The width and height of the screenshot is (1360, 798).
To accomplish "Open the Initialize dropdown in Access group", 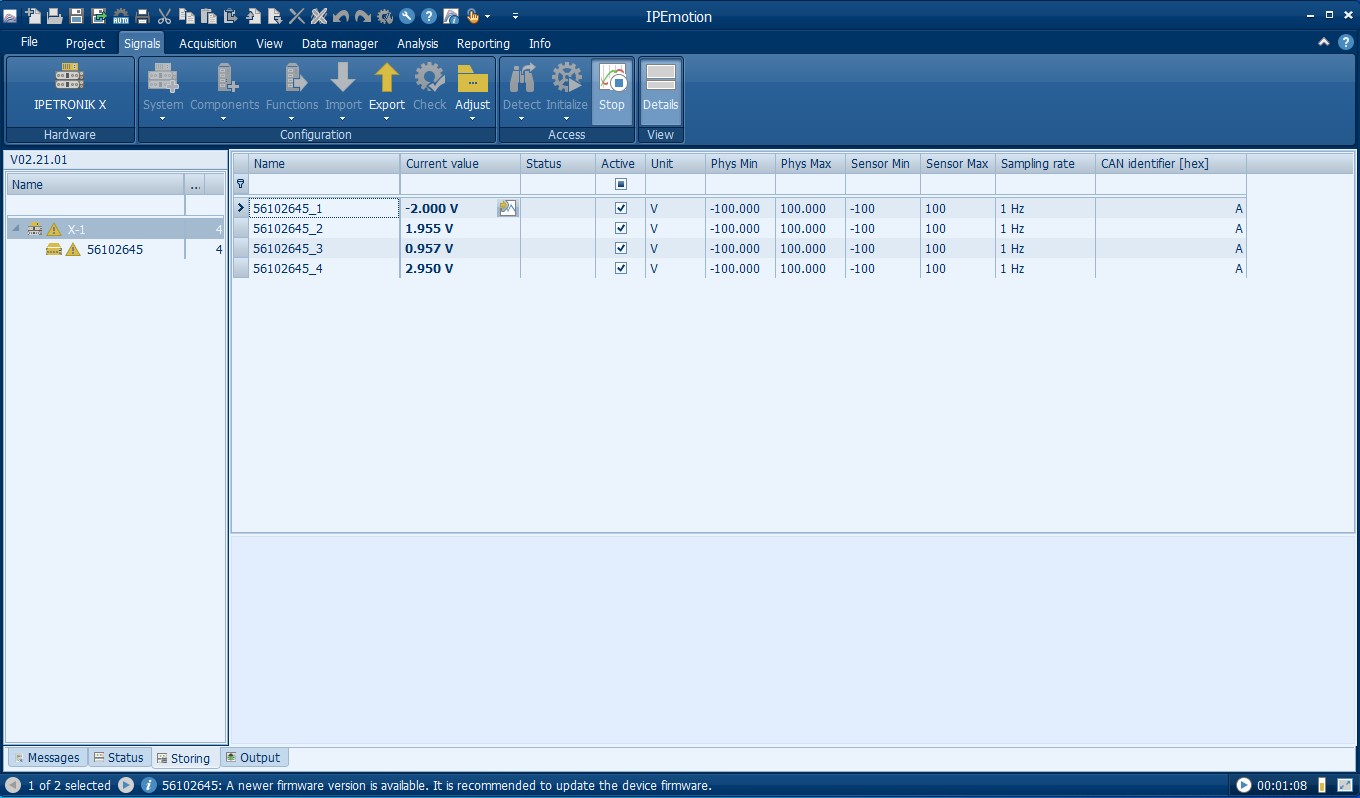I will [567, 118].
